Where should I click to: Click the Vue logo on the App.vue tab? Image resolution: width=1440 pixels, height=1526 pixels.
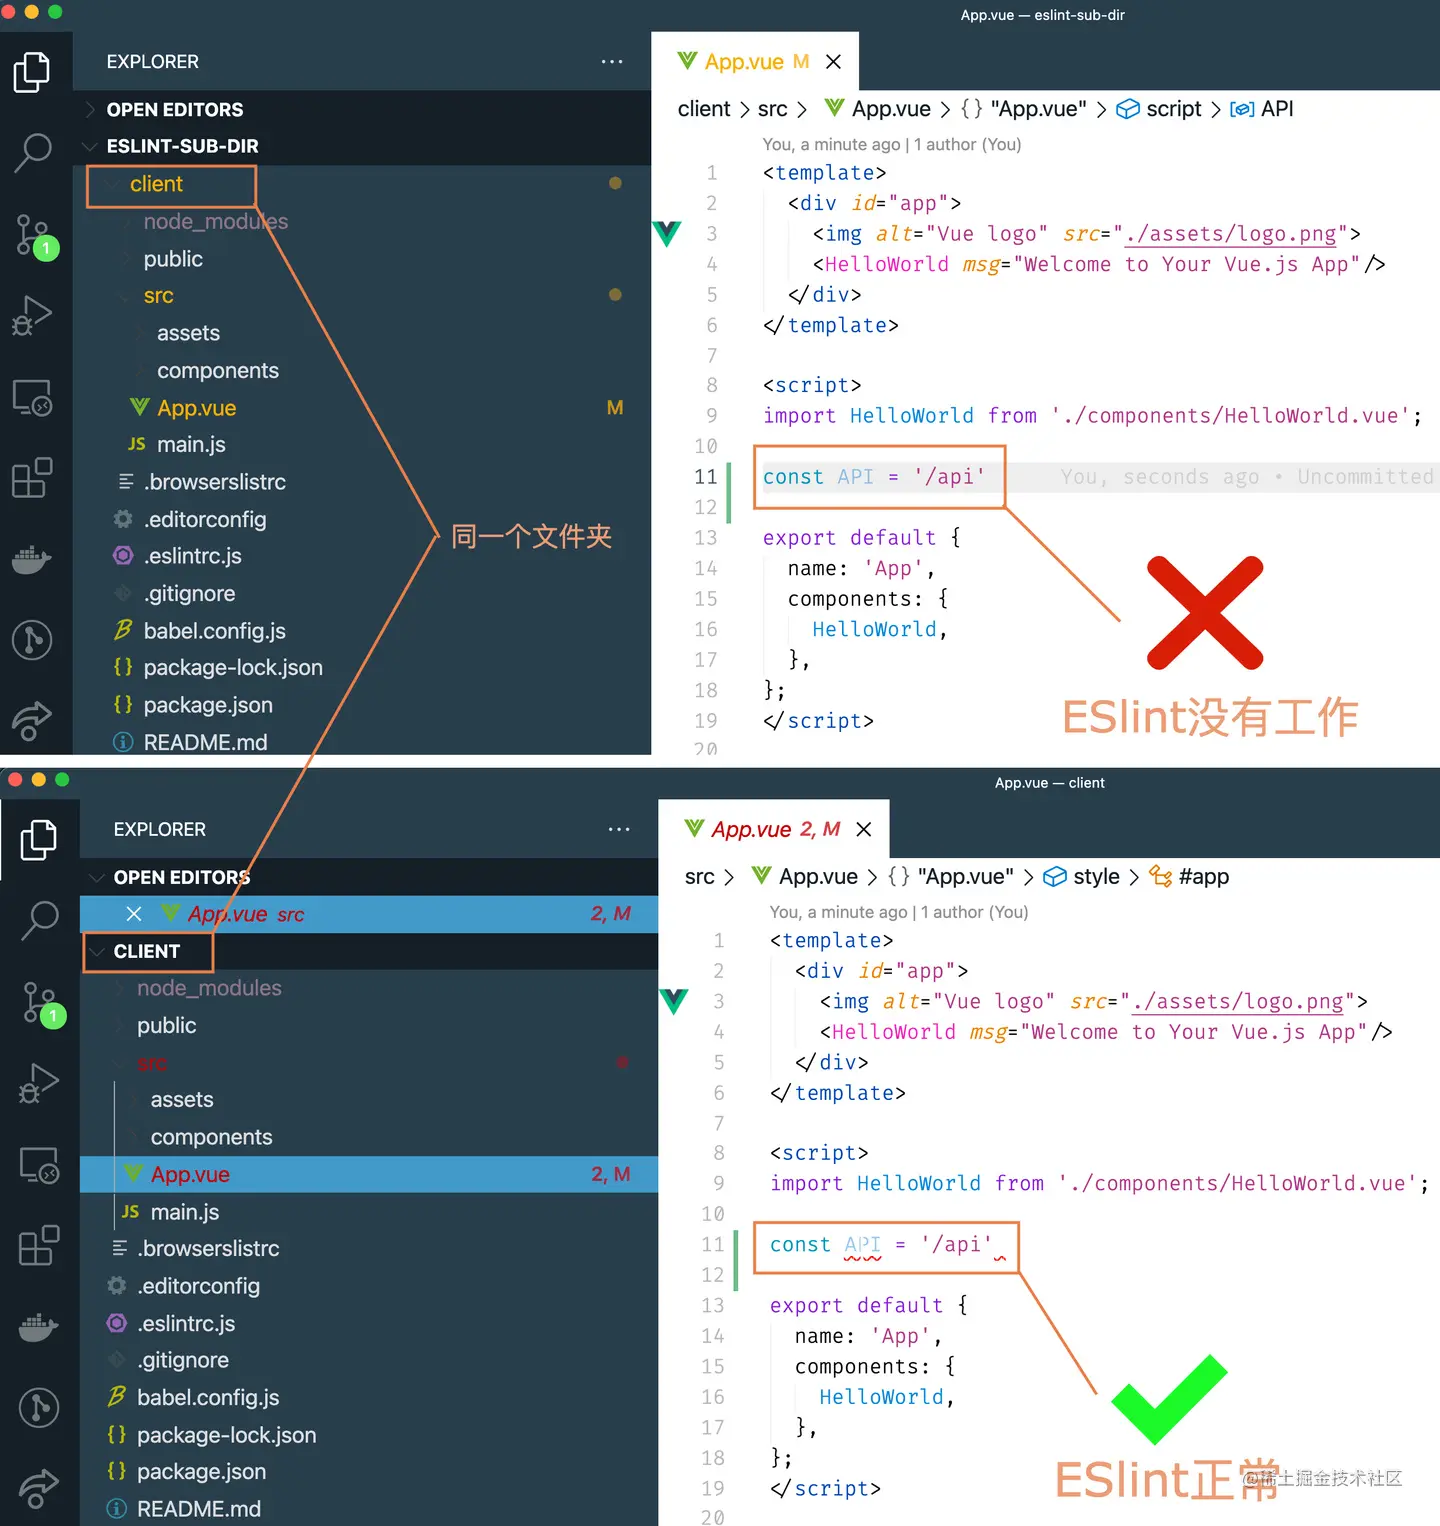pos(686,61)
